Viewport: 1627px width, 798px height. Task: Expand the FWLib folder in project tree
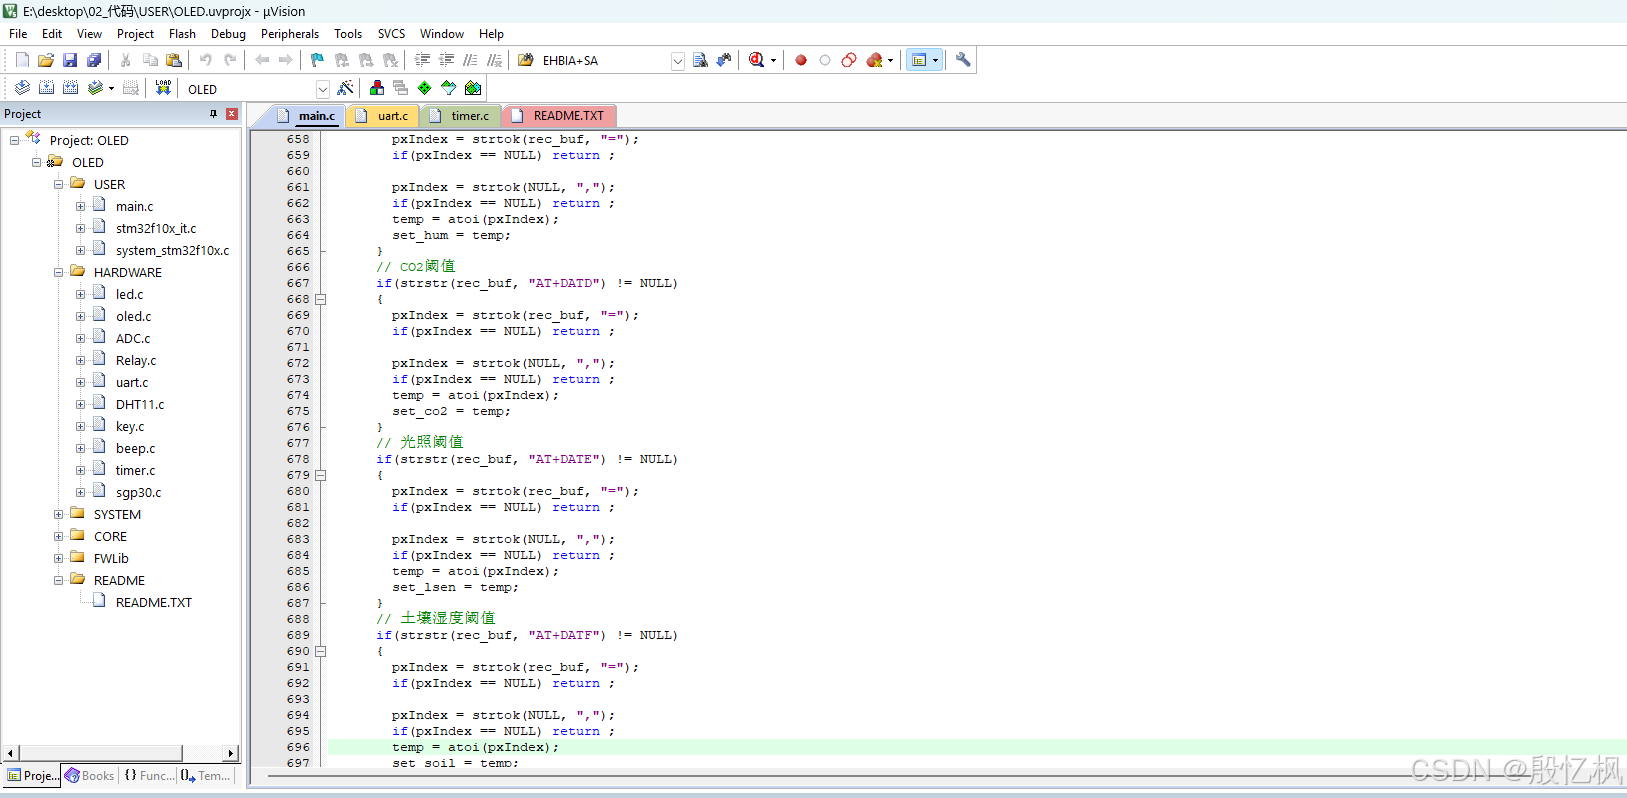(58, 558)
